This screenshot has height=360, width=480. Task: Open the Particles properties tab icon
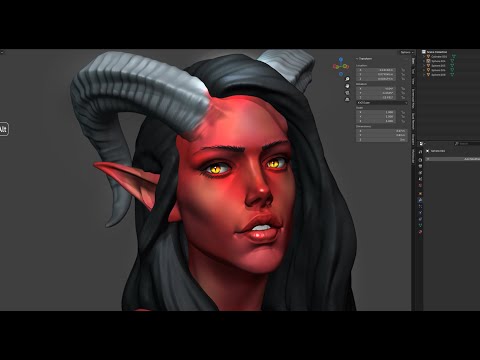pos(420,206)
